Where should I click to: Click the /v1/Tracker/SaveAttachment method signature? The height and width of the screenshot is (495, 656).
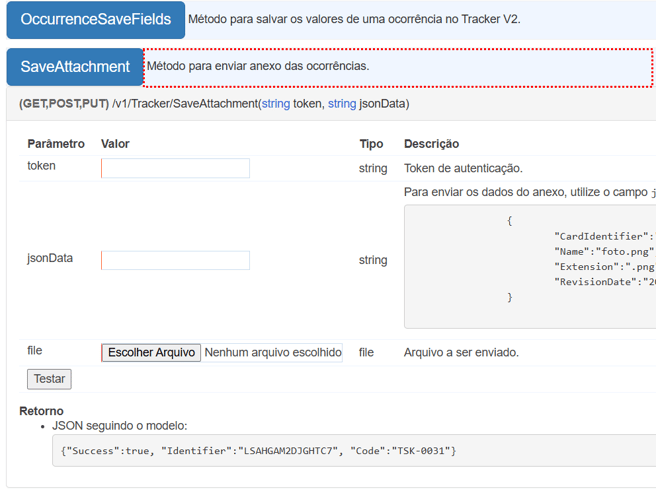(214, 104)
